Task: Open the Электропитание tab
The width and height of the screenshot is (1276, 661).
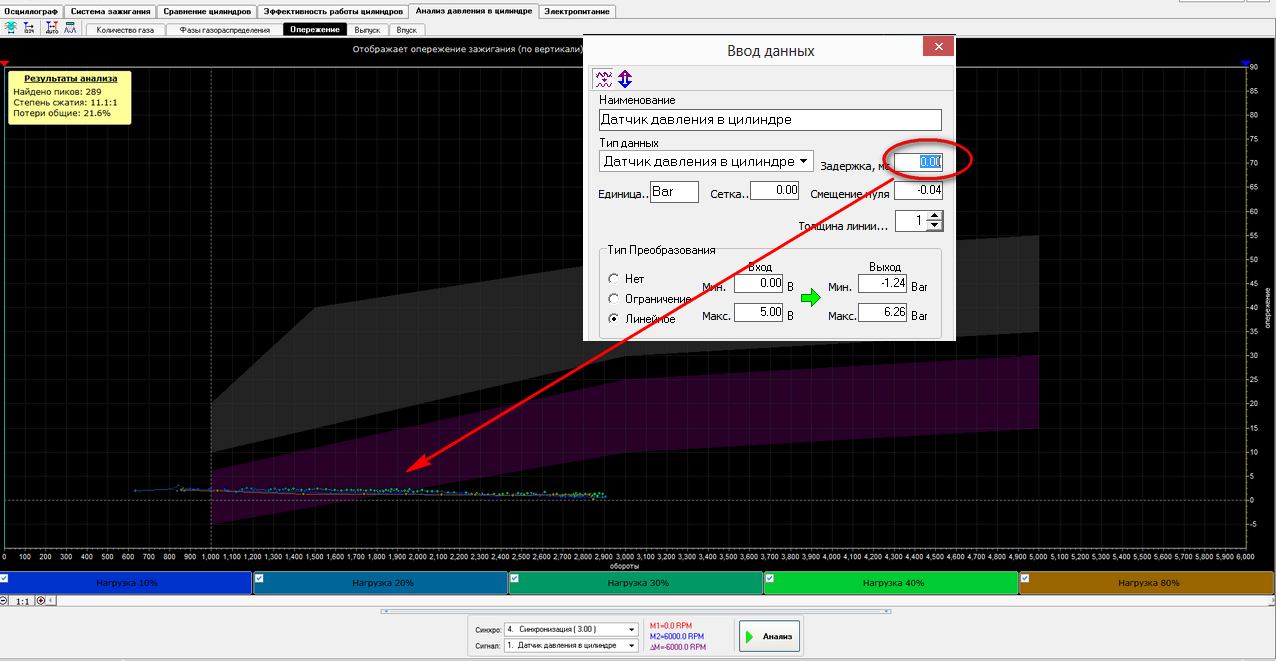Action: (x=577, y=11)
